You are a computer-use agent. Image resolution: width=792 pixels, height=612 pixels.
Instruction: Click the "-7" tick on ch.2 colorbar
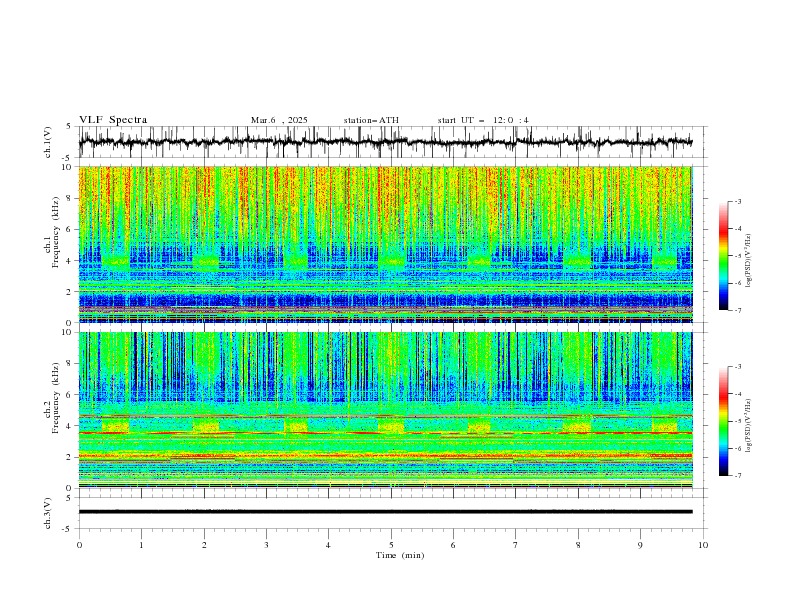point(738,476)
